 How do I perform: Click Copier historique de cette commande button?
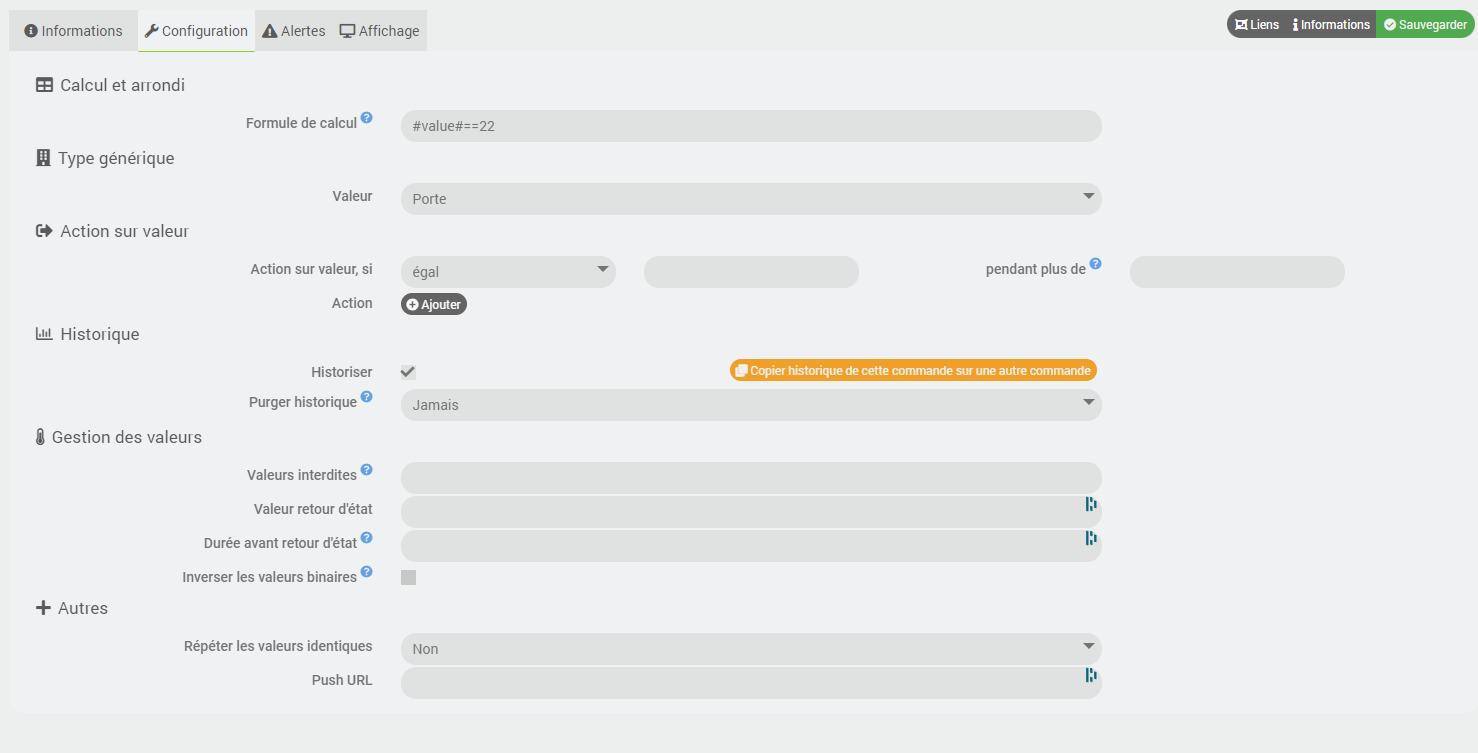913,370
